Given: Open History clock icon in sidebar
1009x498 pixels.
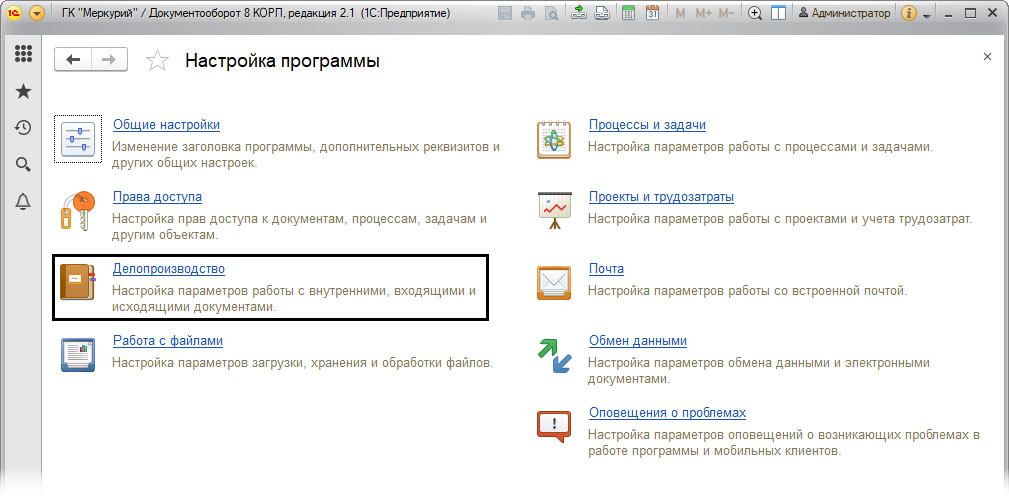Looking at the screenshot, I should (22, 128).
